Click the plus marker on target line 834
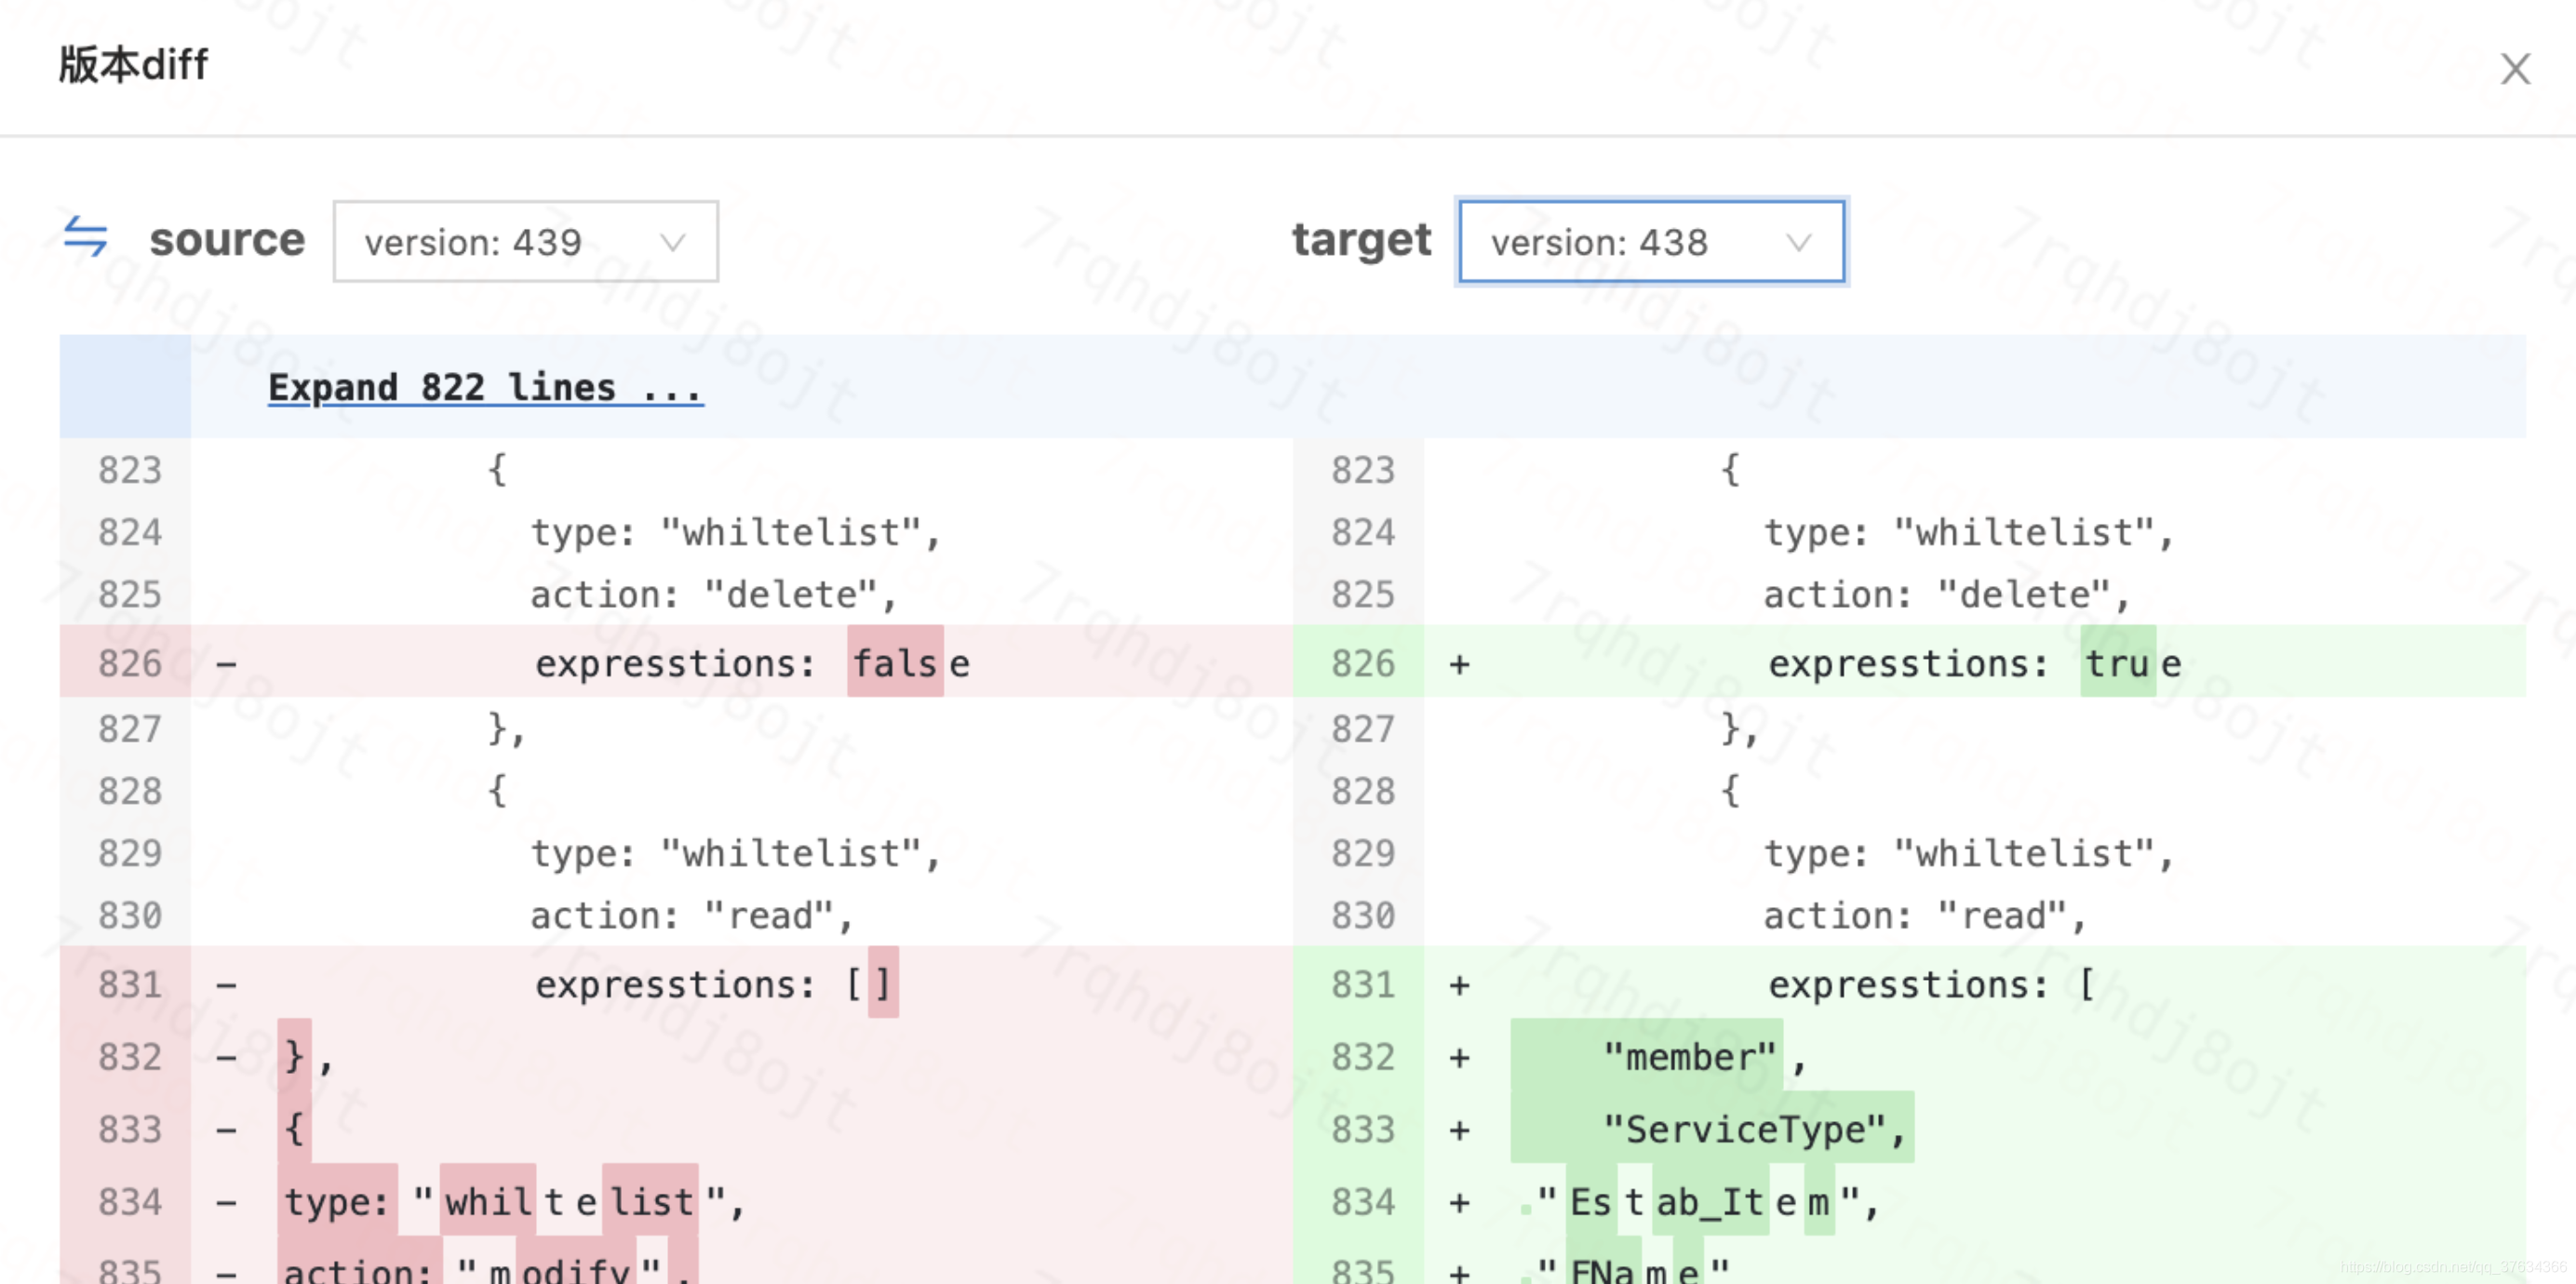This screenshot has height=1284, width=2576. click(1459, 1202)
